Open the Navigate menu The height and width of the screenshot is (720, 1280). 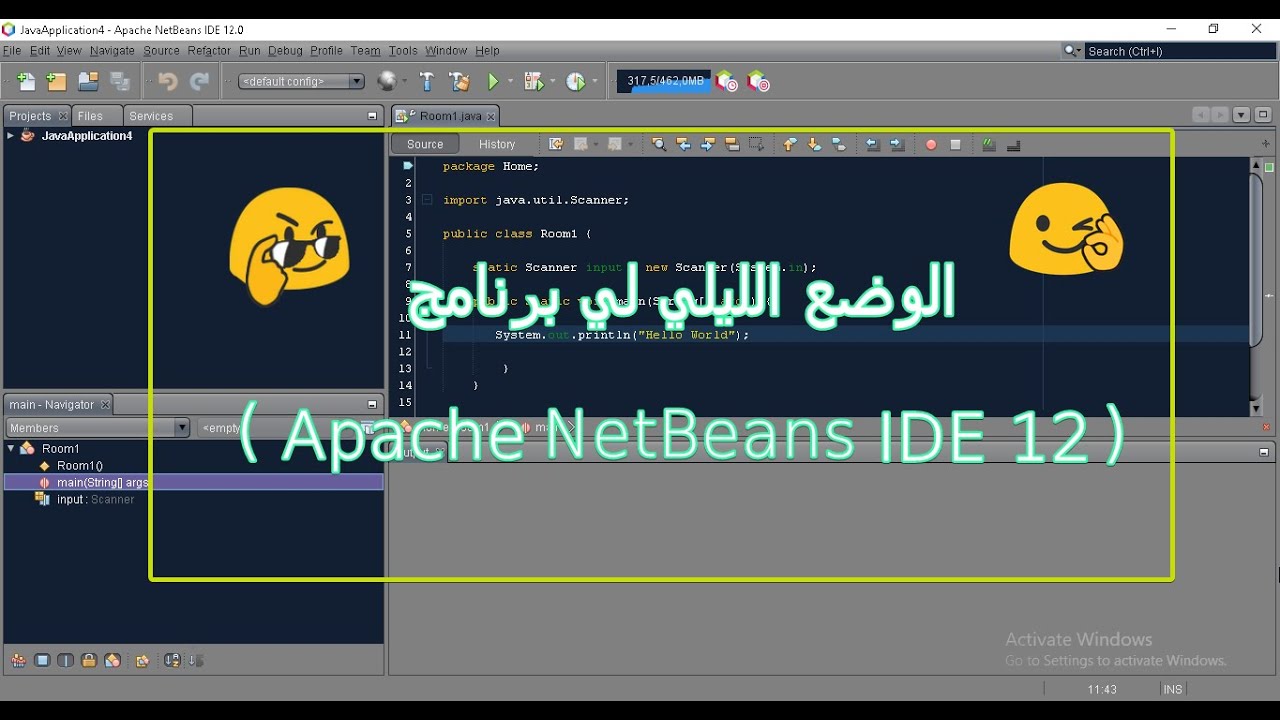pyautogui.click(x=112, y=51)
